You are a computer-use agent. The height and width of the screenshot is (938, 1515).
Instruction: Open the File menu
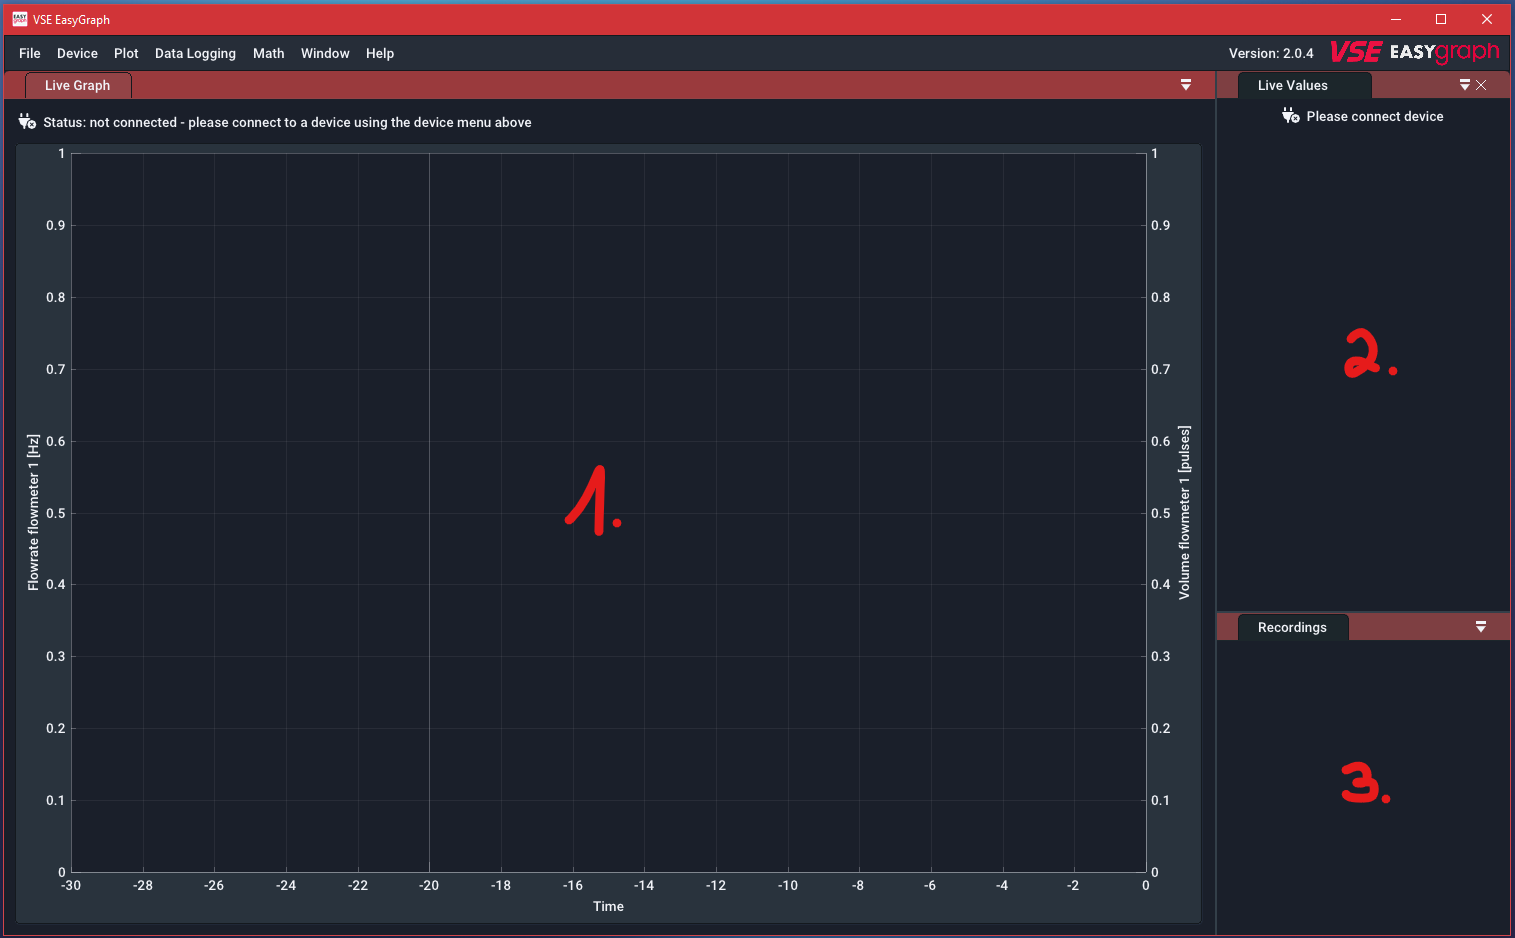30,53
